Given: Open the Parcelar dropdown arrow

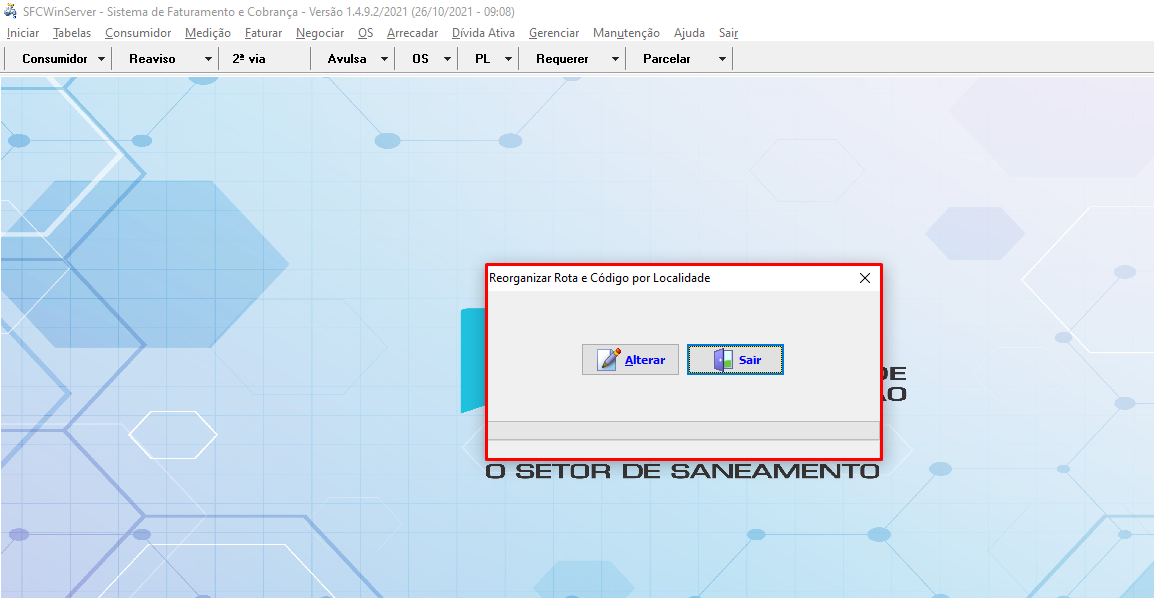Looking at the screenshot, I should 722,59.
